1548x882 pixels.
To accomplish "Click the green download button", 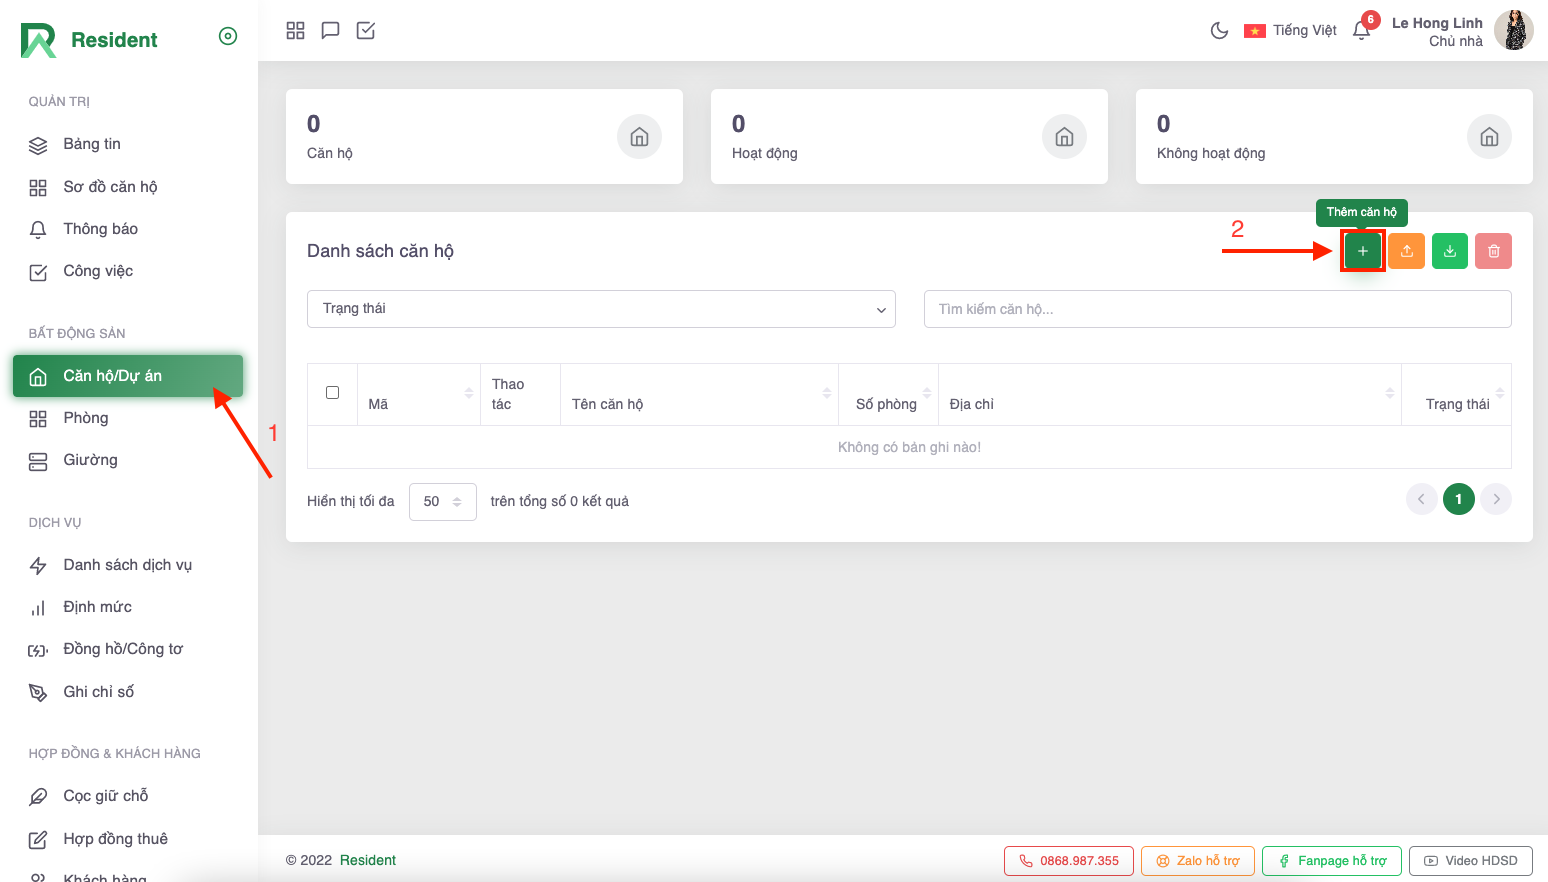I will (x=1450, y=251).
